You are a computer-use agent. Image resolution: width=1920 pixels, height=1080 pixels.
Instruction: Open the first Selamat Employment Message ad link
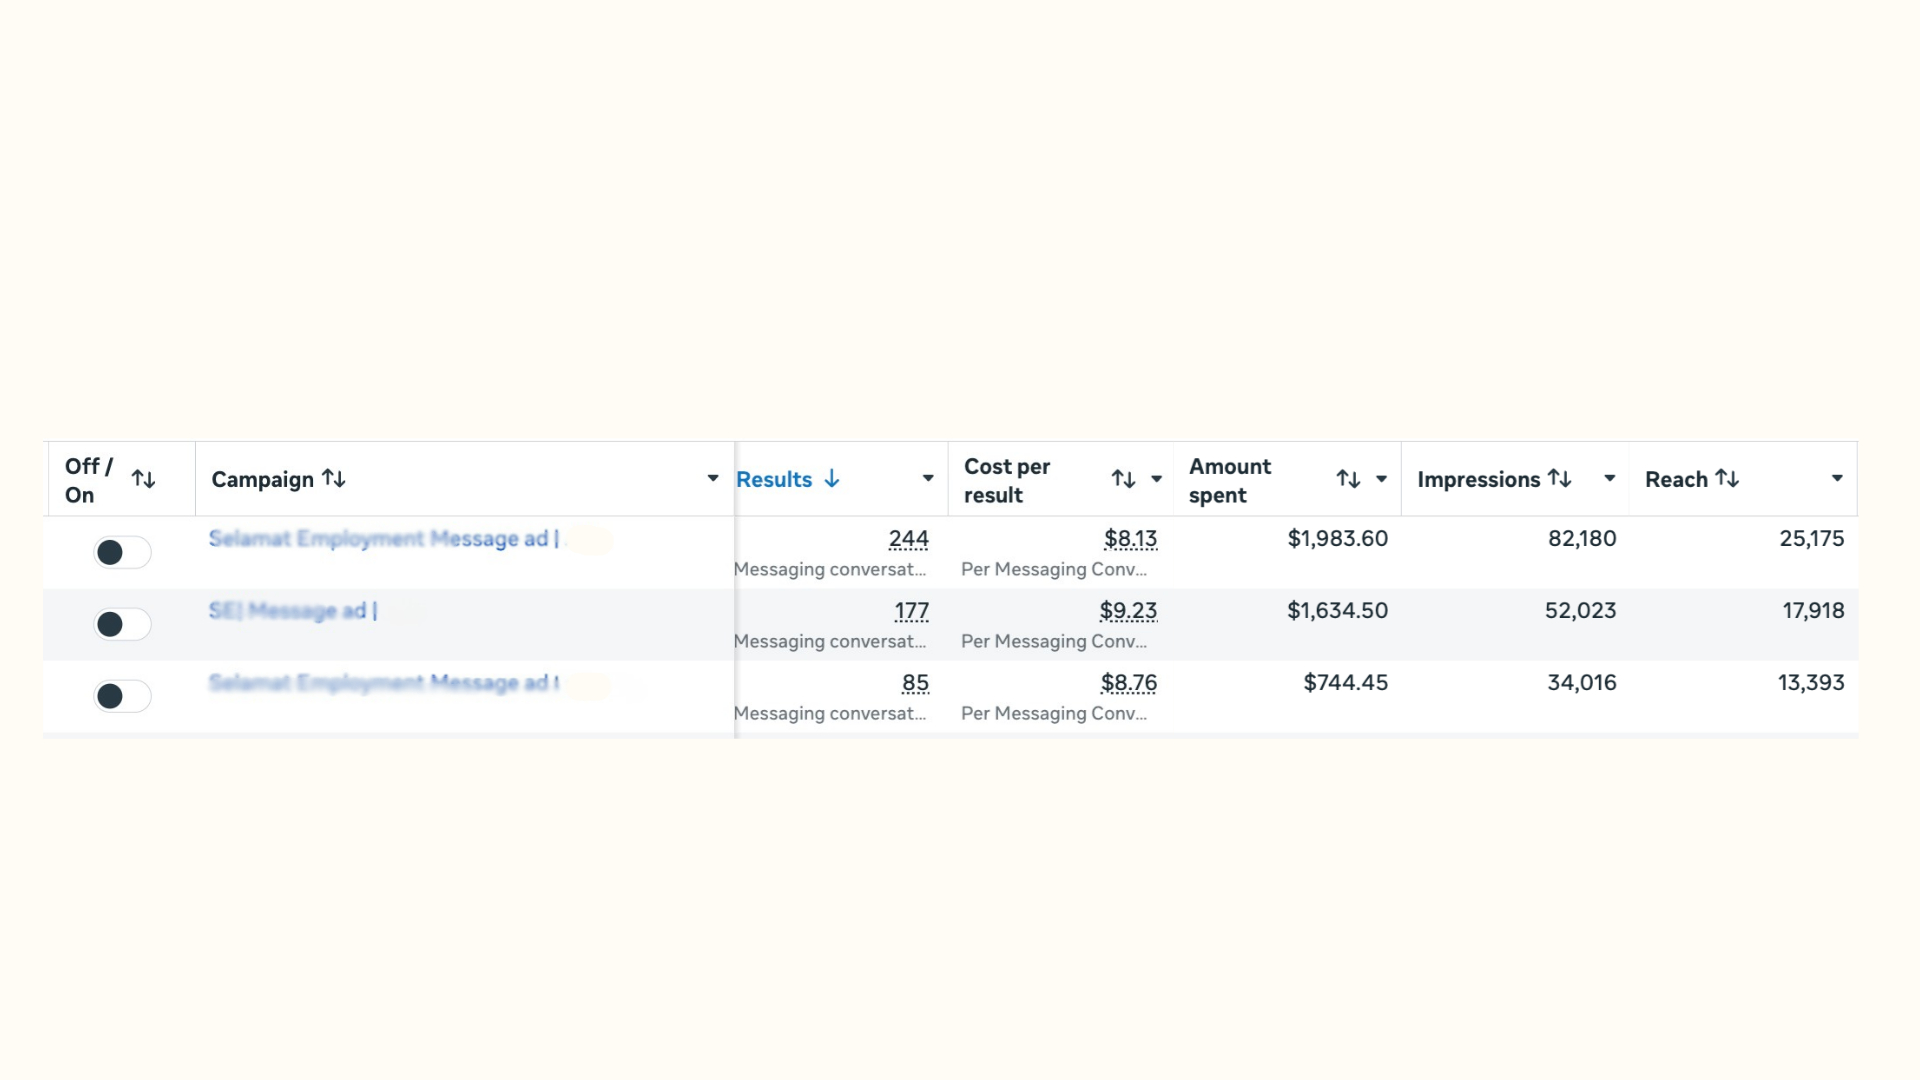(384, 539)
